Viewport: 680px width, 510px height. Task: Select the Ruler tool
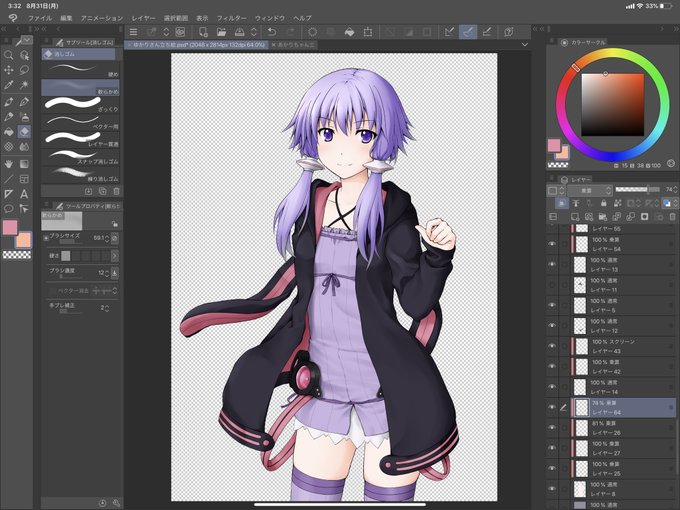click(x=8, y=193)
